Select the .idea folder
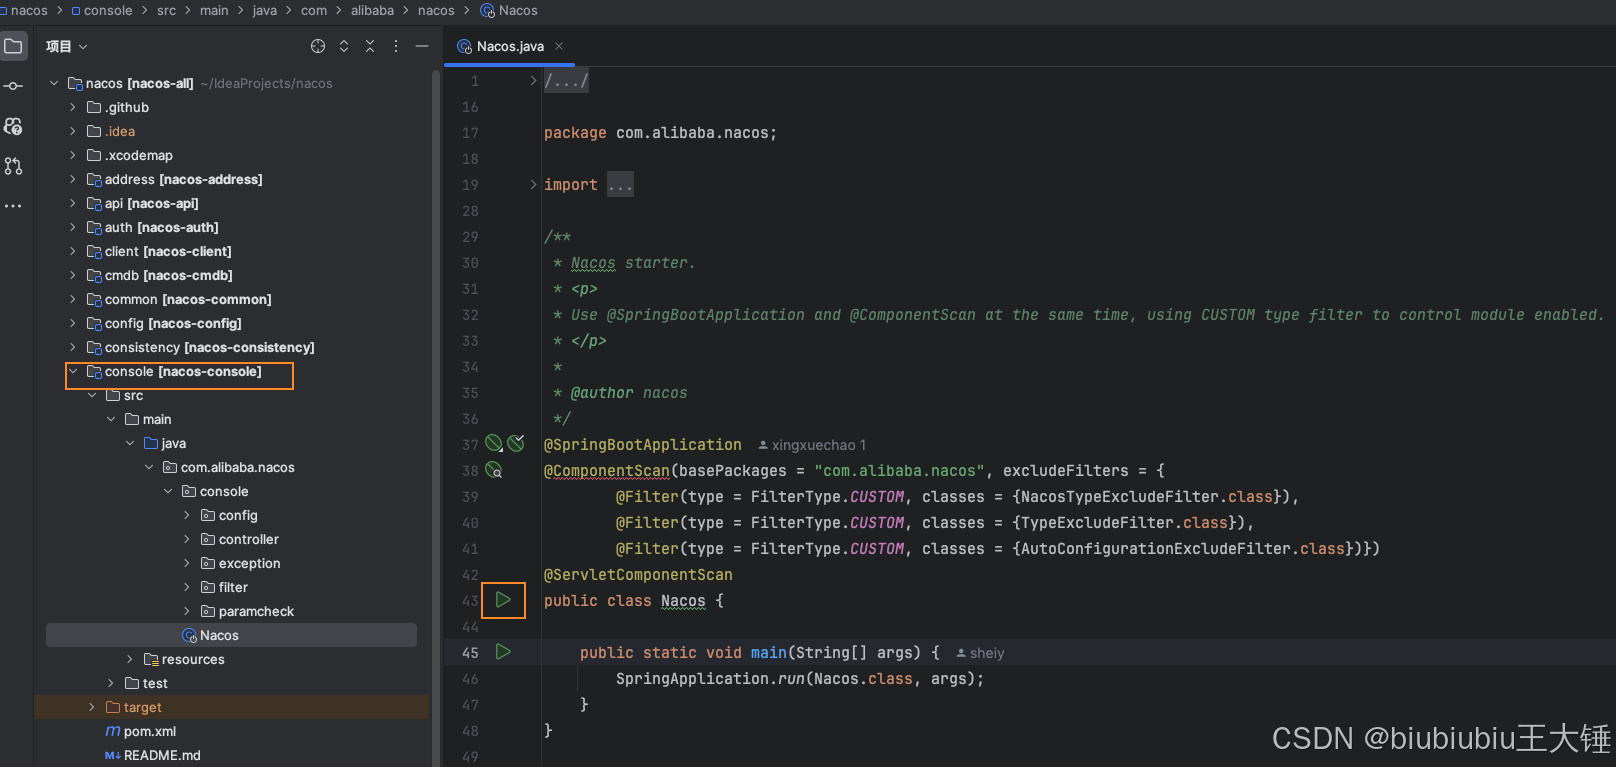The height and width of the screenshot is (767, 1616). click(x=111, y=131)
